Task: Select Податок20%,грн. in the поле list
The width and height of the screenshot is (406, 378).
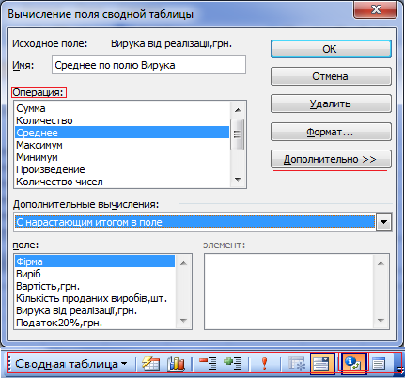Action: [x=95, y=322]
